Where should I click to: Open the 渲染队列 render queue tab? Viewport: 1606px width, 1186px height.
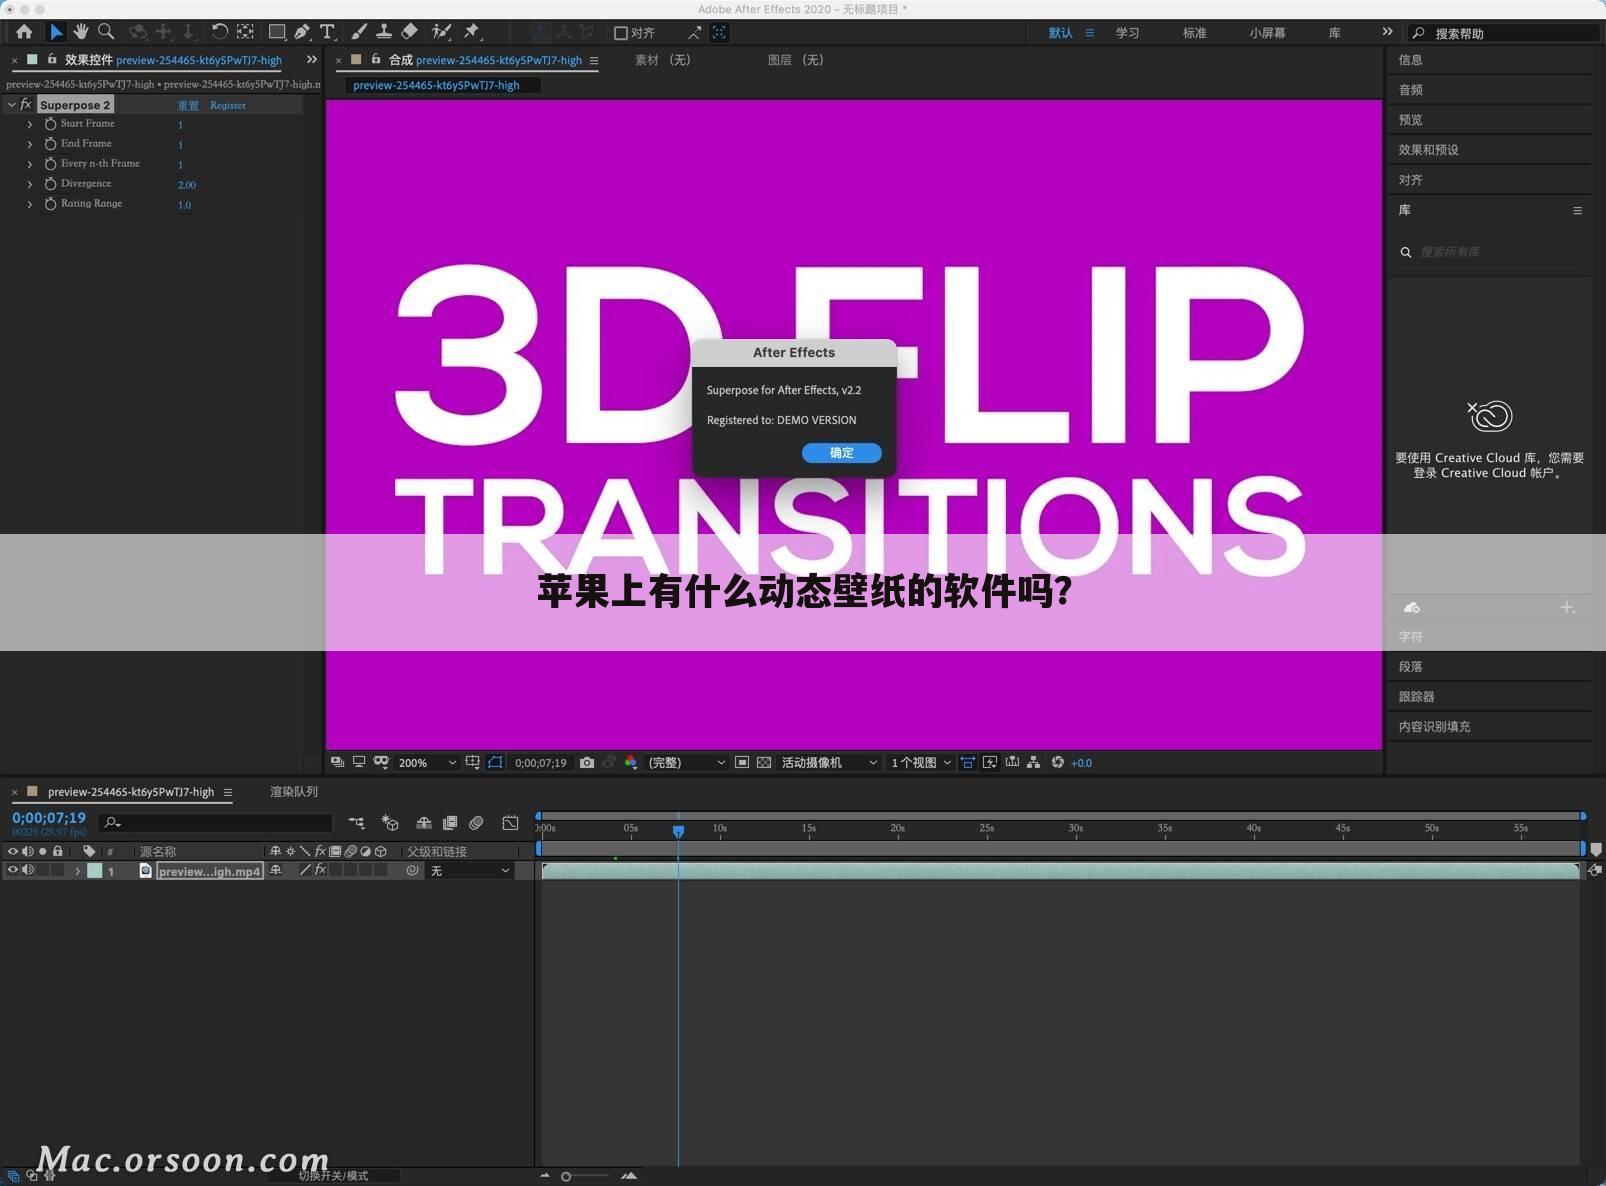293,791
